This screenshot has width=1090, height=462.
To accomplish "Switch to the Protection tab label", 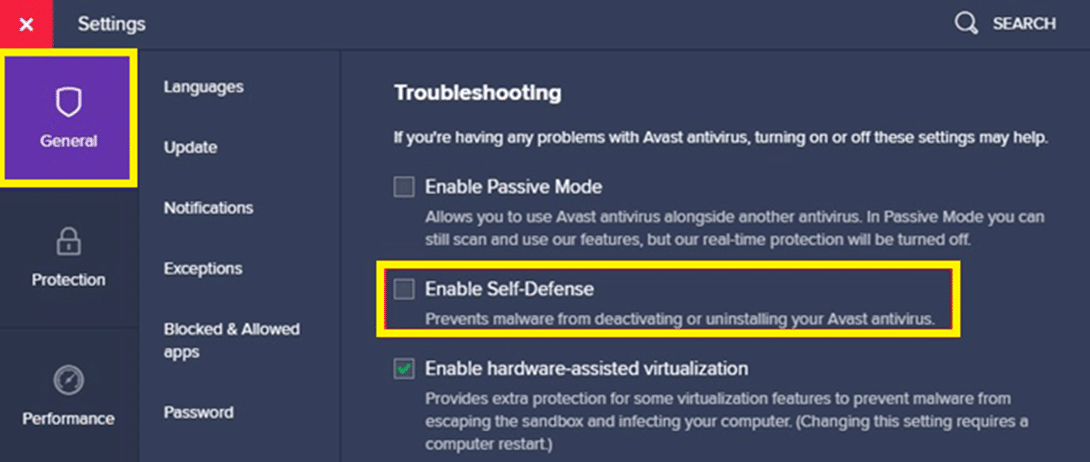I will 68,279.
